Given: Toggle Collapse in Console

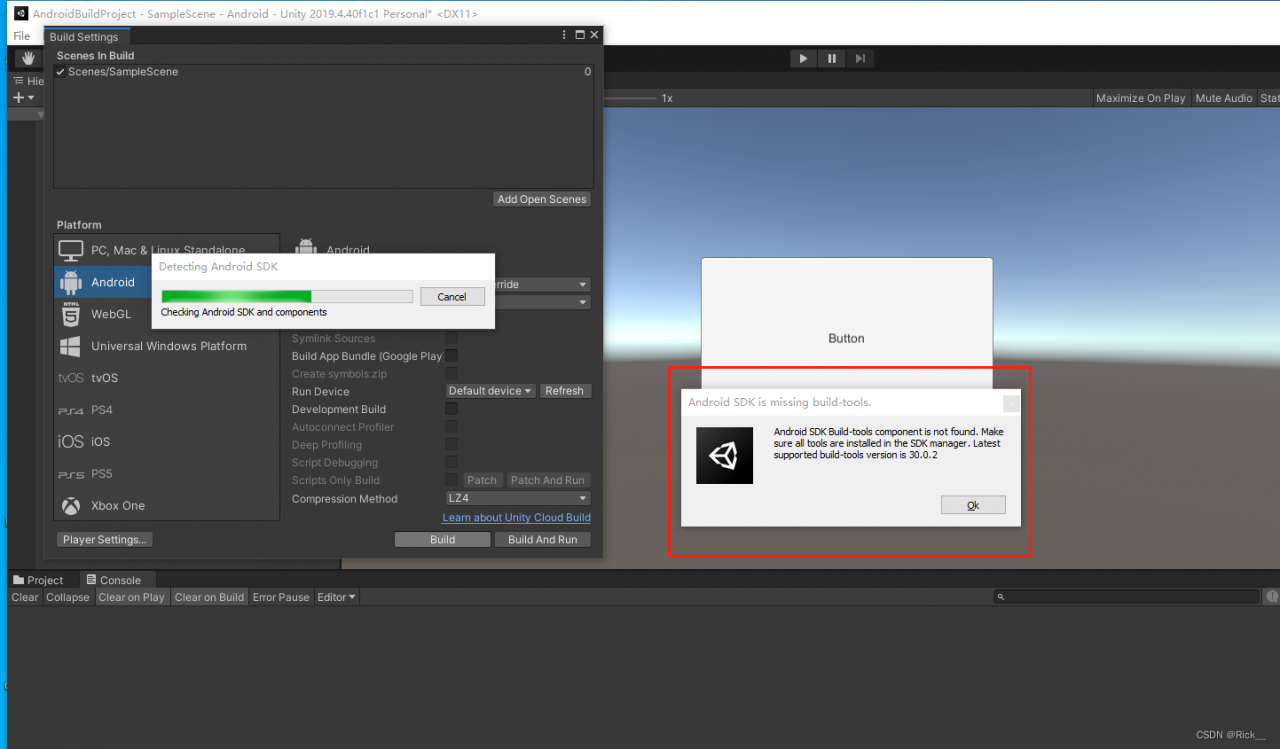Looking at the screenshot, I should click(x=68, y=597).
